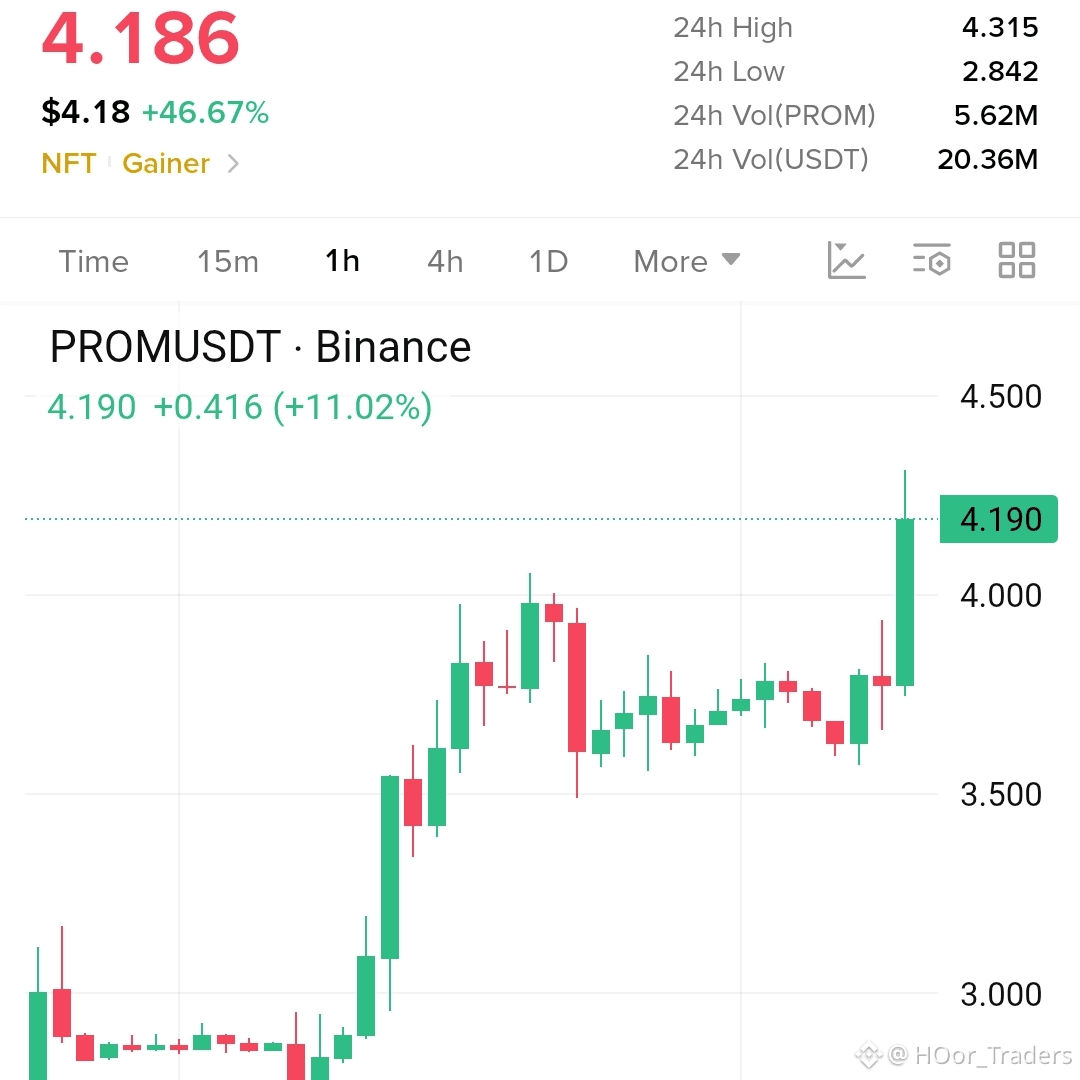Image resolution: width=1080 pixels, height=1080 pixels.
Task: Open the NFT tag link
Action: [x=69, y=163]
